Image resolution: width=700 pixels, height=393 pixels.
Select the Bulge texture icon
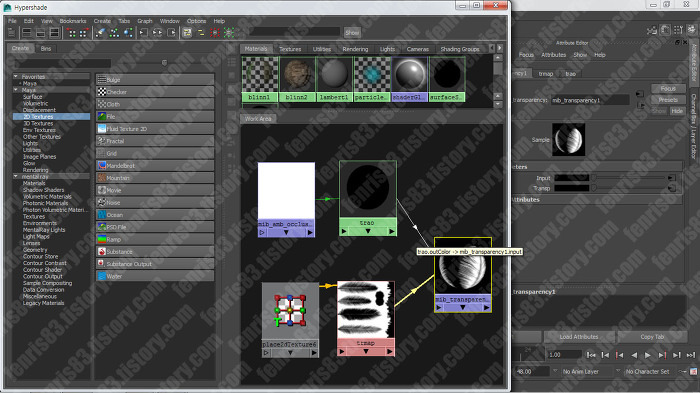pos(102,79)
